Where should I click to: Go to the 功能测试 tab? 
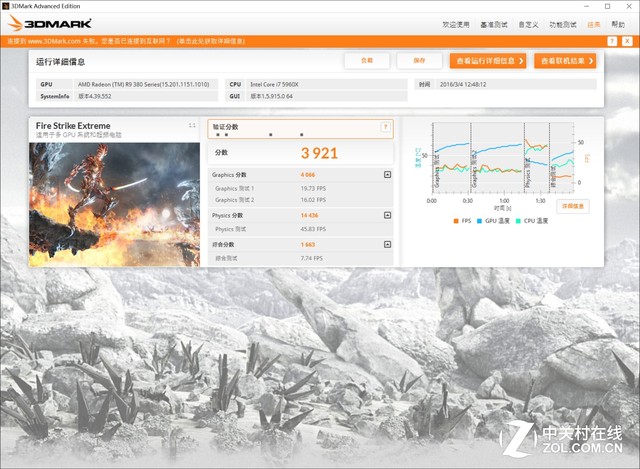click(565, 23)
